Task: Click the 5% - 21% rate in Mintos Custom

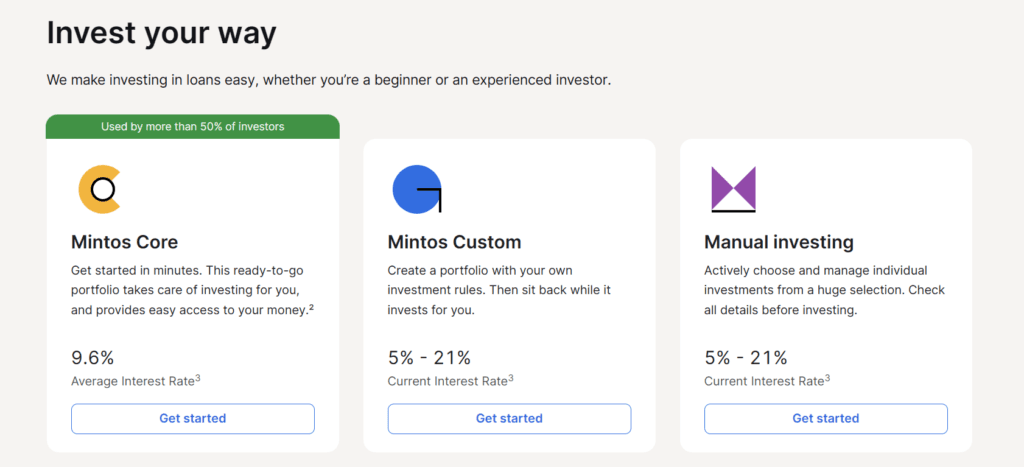Action: click(x=429, y=357)
